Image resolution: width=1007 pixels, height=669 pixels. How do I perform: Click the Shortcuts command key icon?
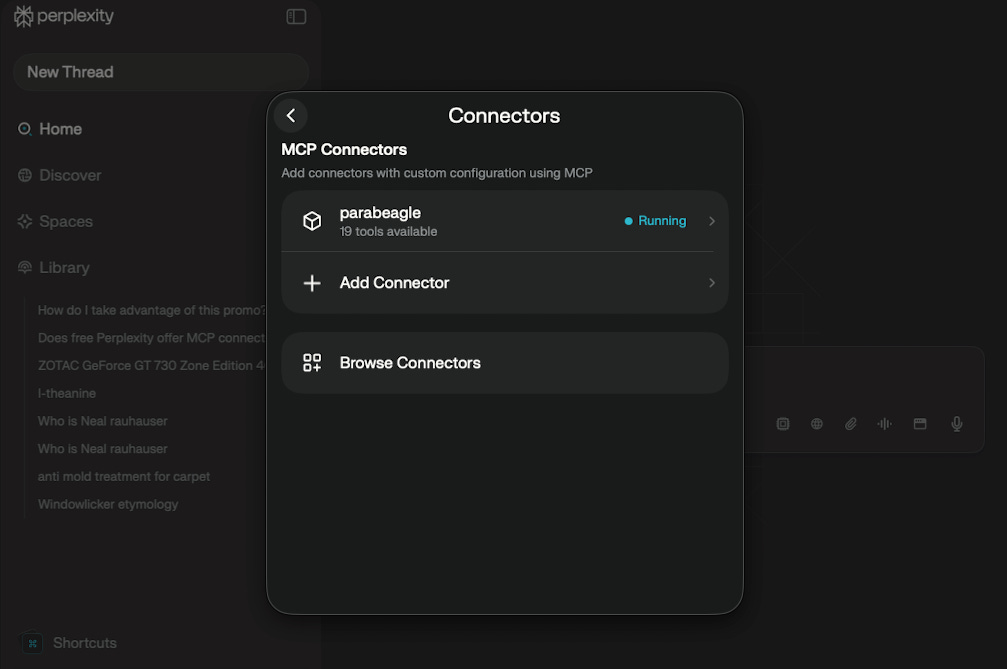point(33,643)
